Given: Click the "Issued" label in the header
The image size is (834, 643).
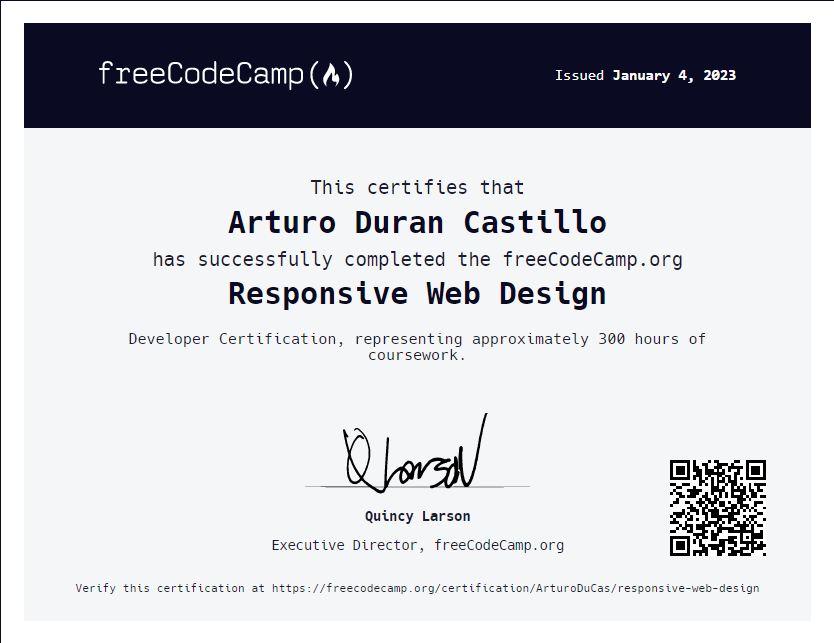Looking at the screenshot, I should pos(579,76).
